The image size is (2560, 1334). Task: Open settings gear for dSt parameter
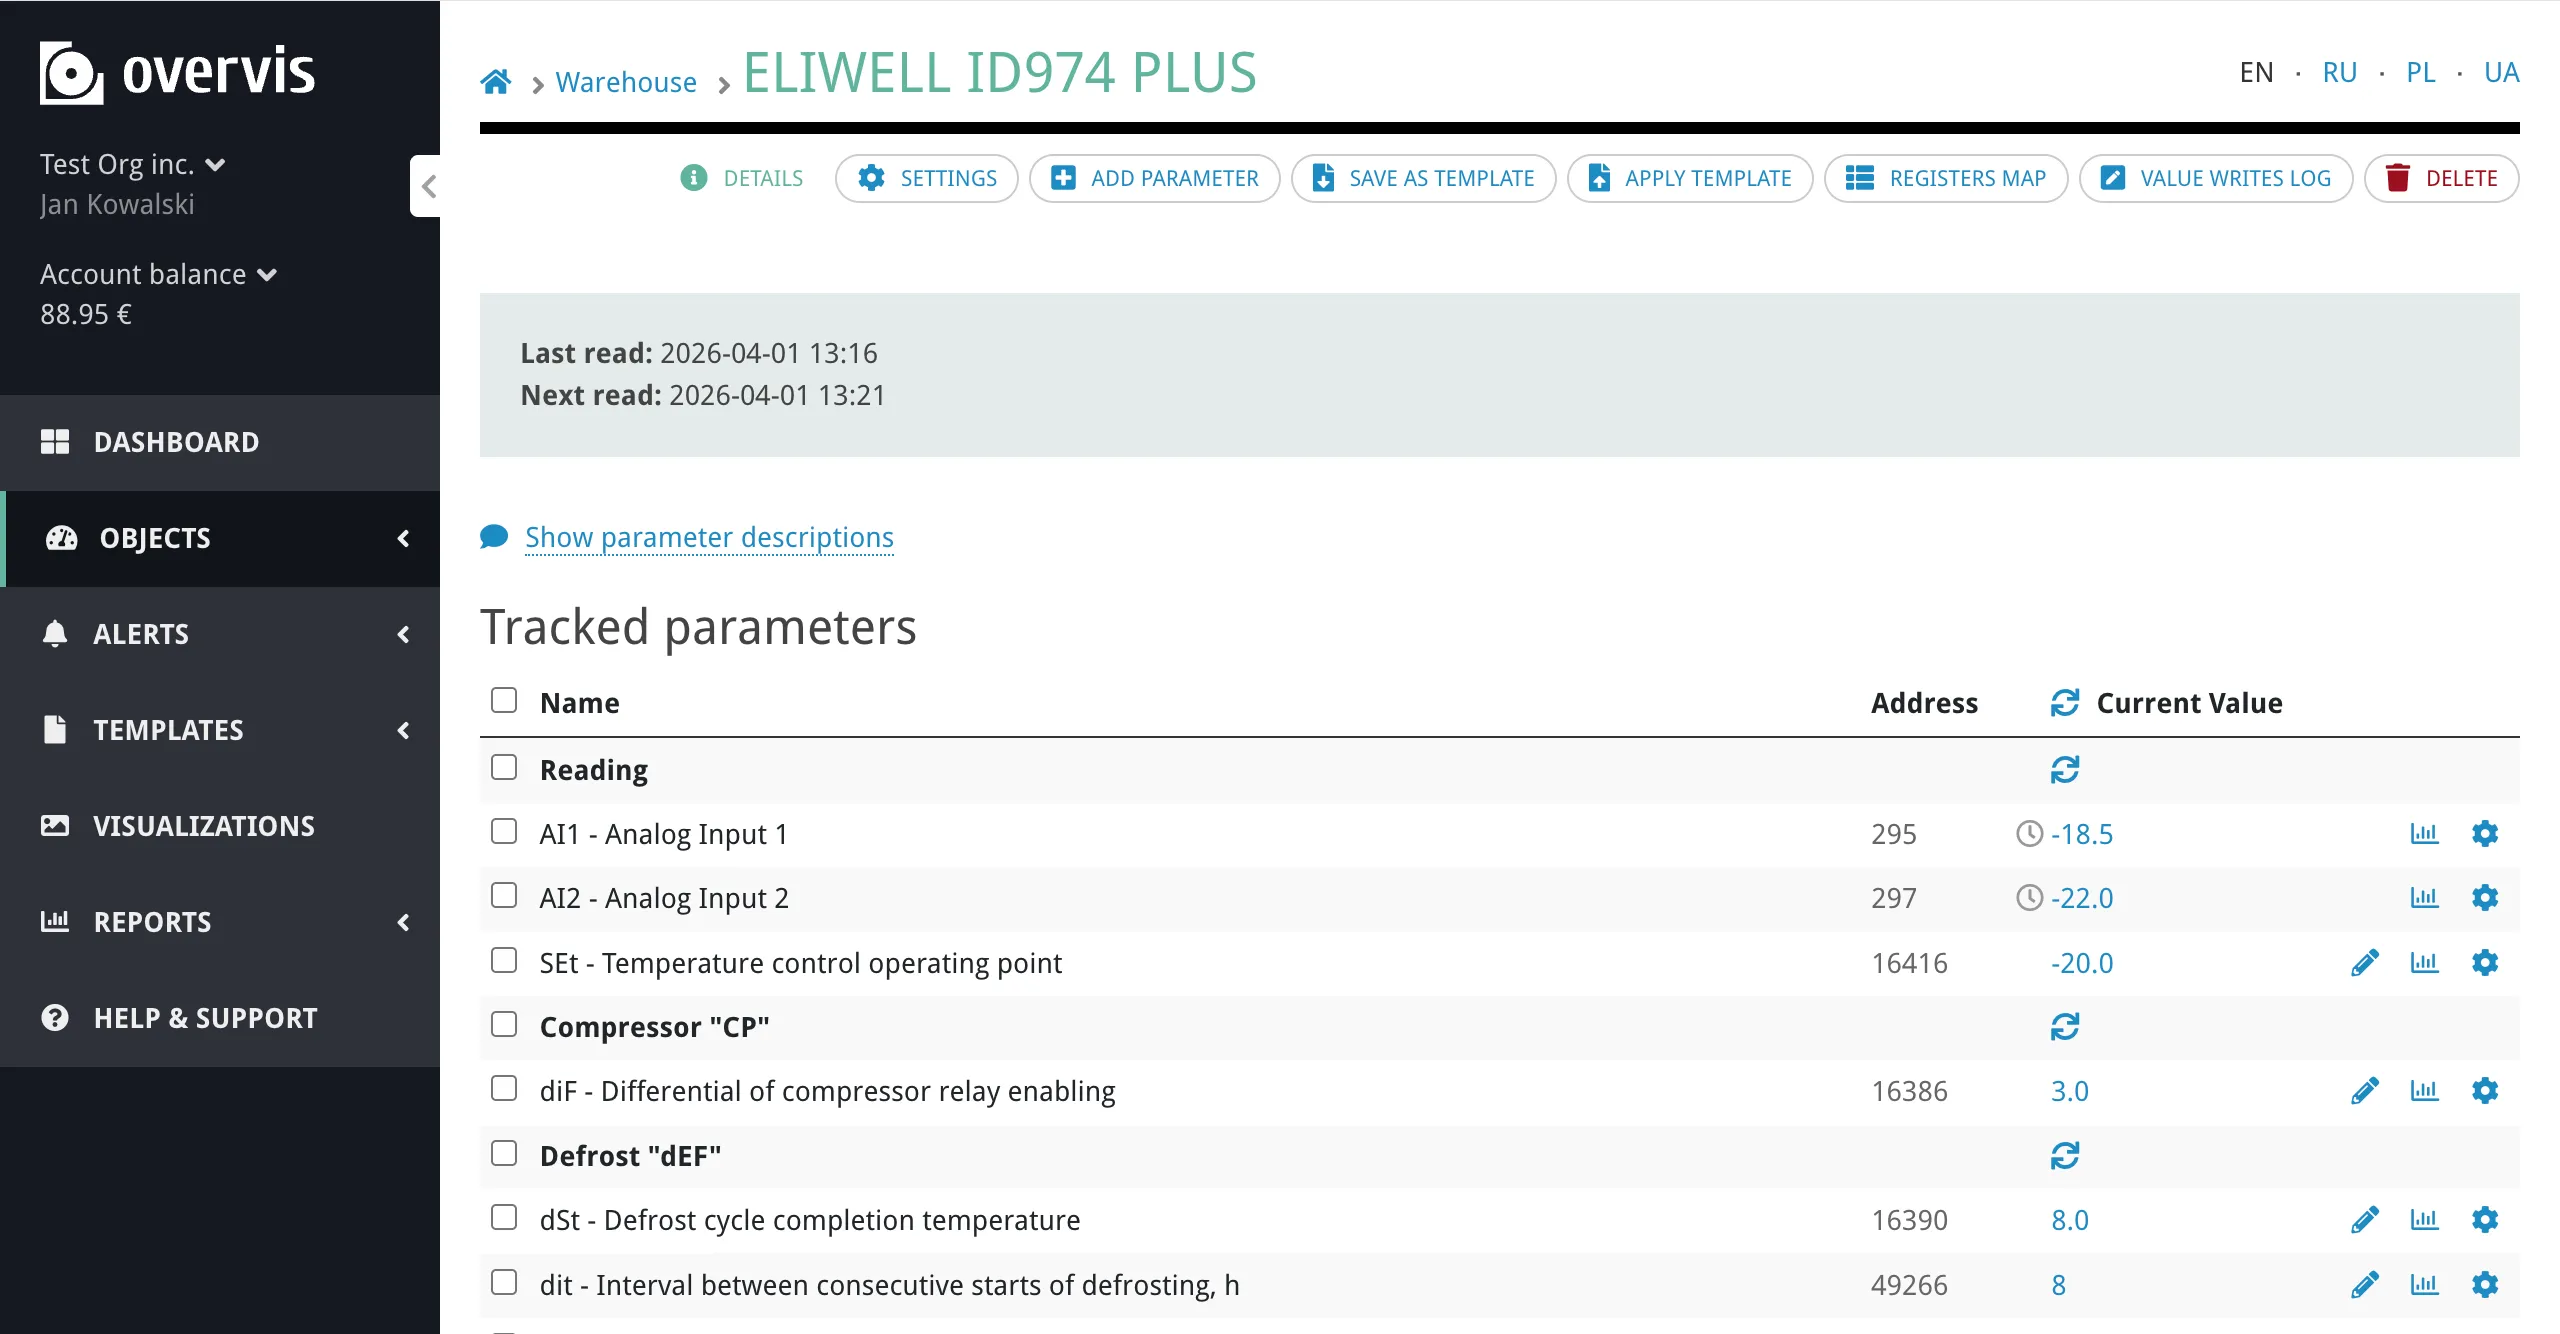[2485, 1220]
